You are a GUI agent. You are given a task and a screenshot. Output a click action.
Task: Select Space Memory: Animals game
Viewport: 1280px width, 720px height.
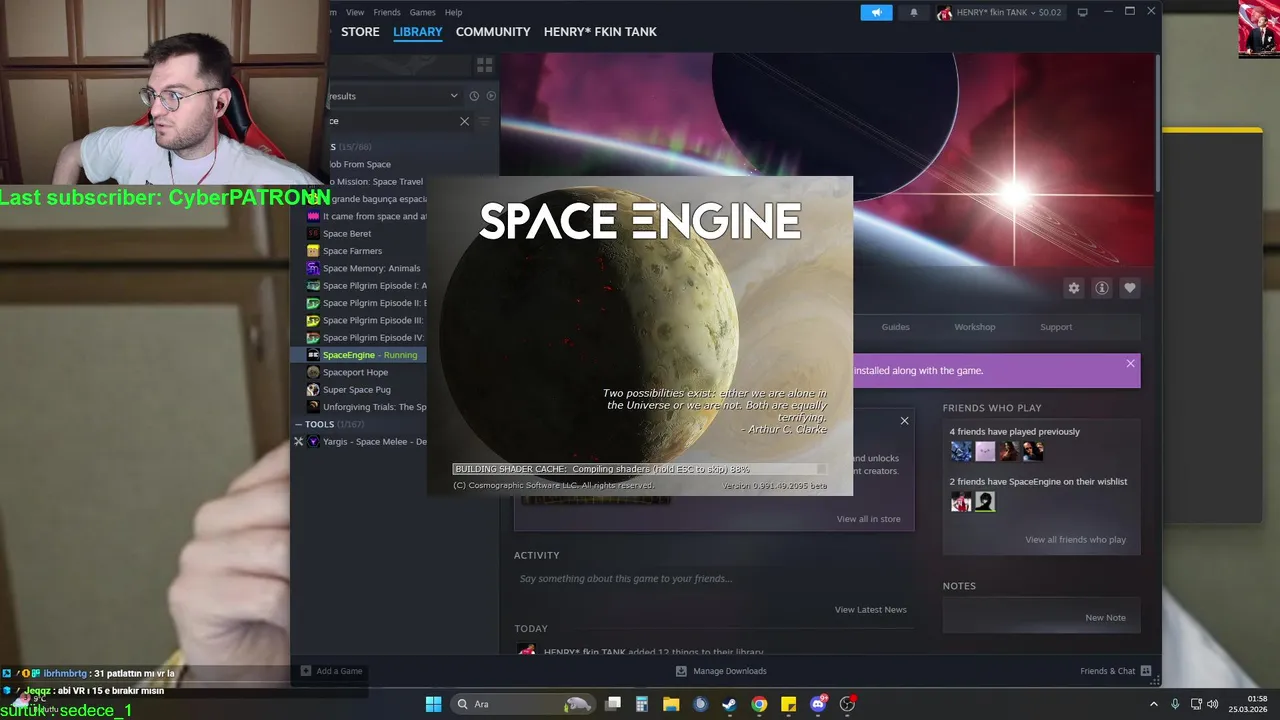click(x=366, y=268)
